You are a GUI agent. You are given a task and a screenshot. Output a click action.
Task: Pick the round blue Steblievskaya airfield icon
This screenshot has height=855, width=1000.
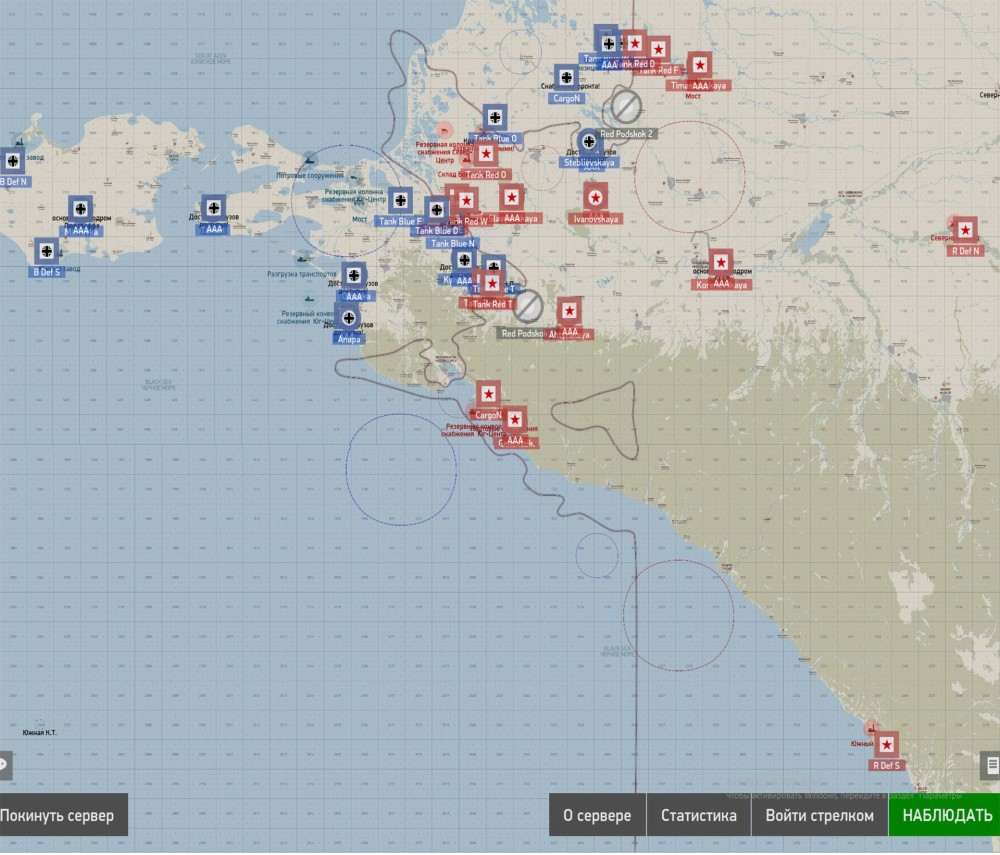[x=589, y=142]
